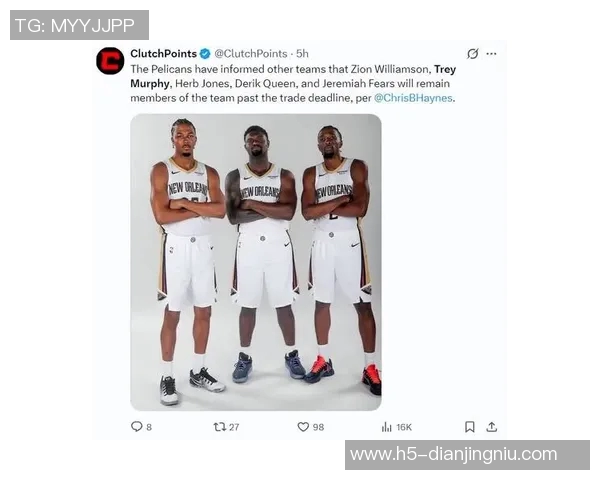Open the @ClutchPoints handle
Screen dimensions: 600x480
(251, 54)
